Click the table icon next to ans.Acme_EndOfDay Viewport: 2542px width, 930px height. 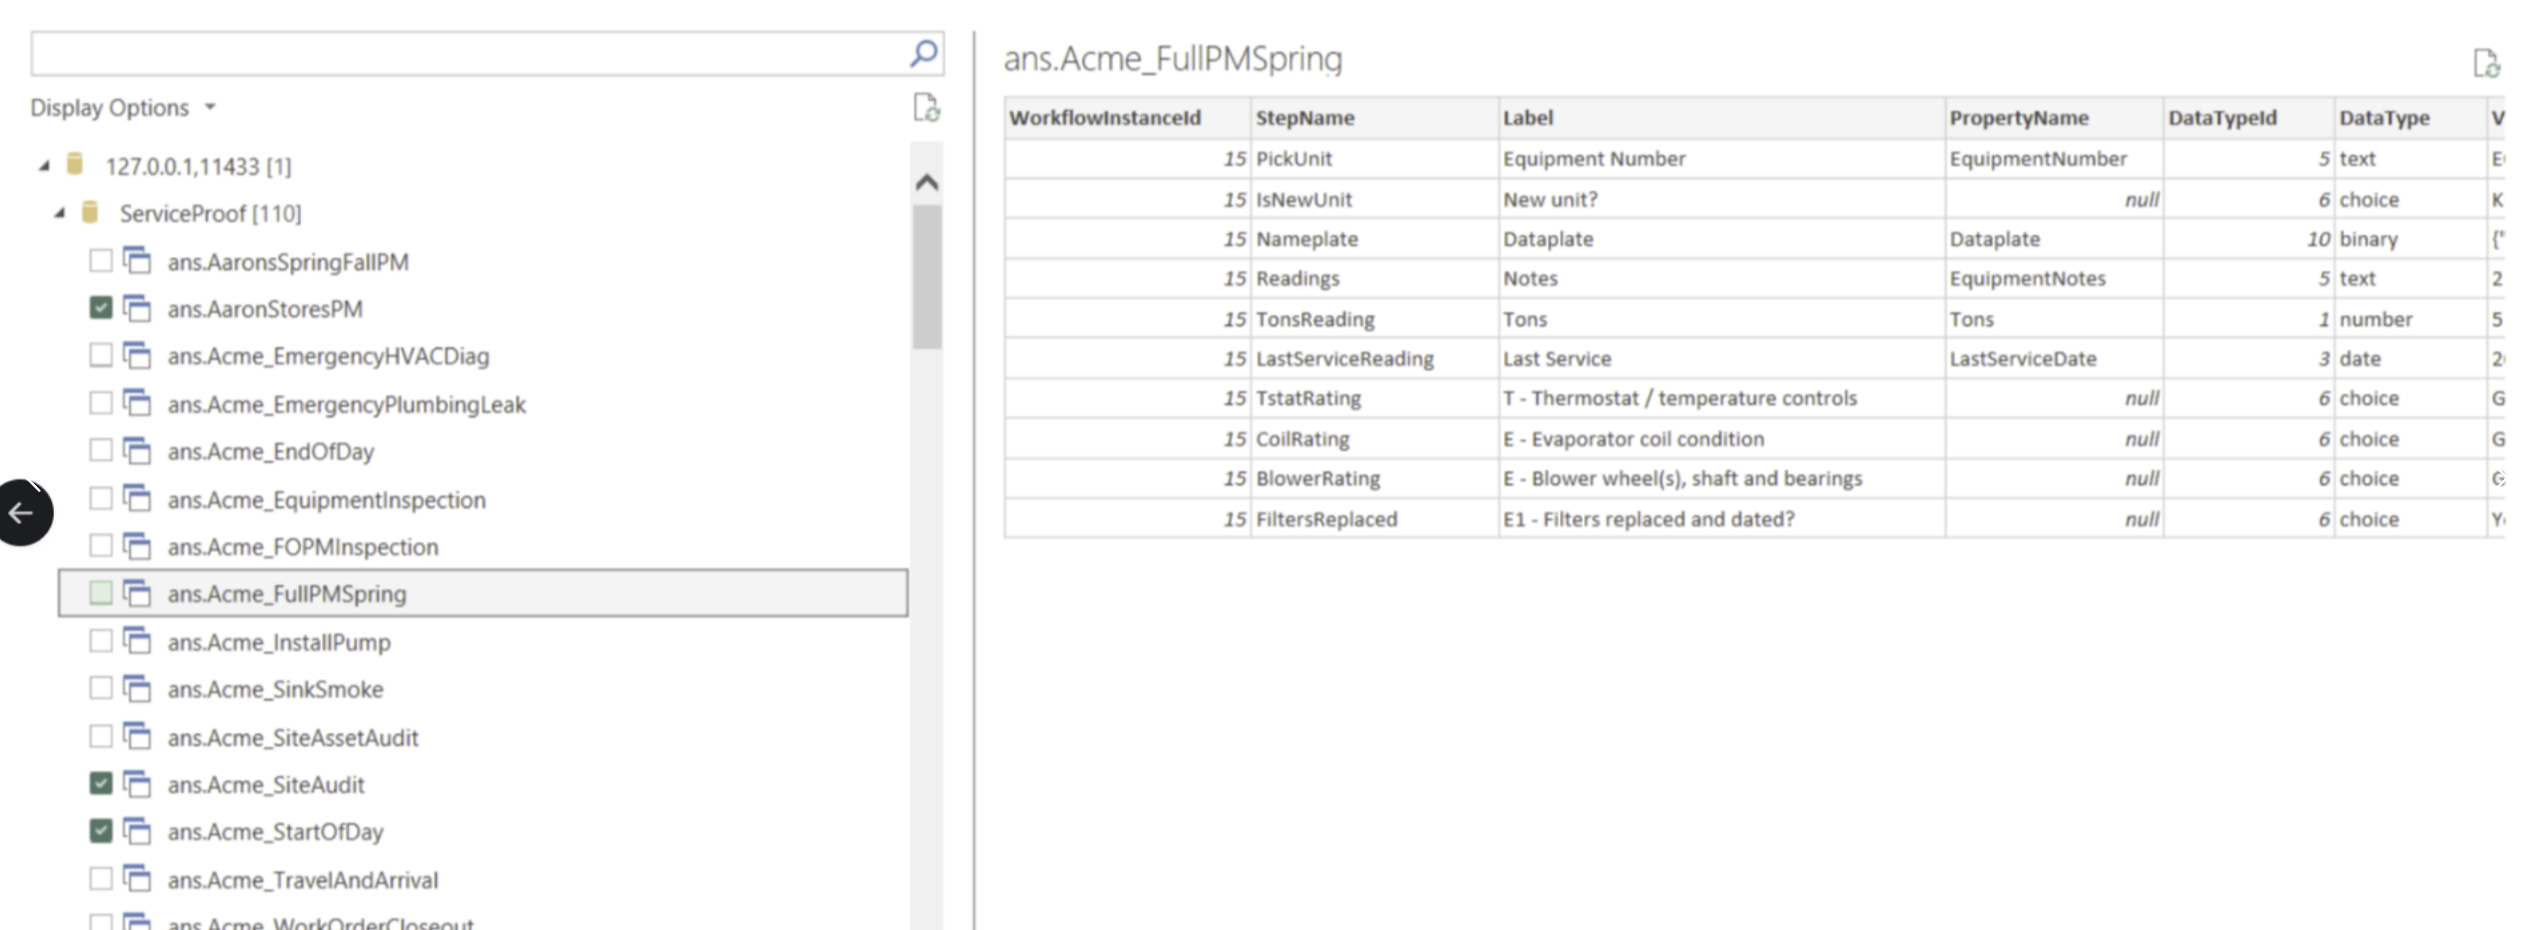[137, 450]
